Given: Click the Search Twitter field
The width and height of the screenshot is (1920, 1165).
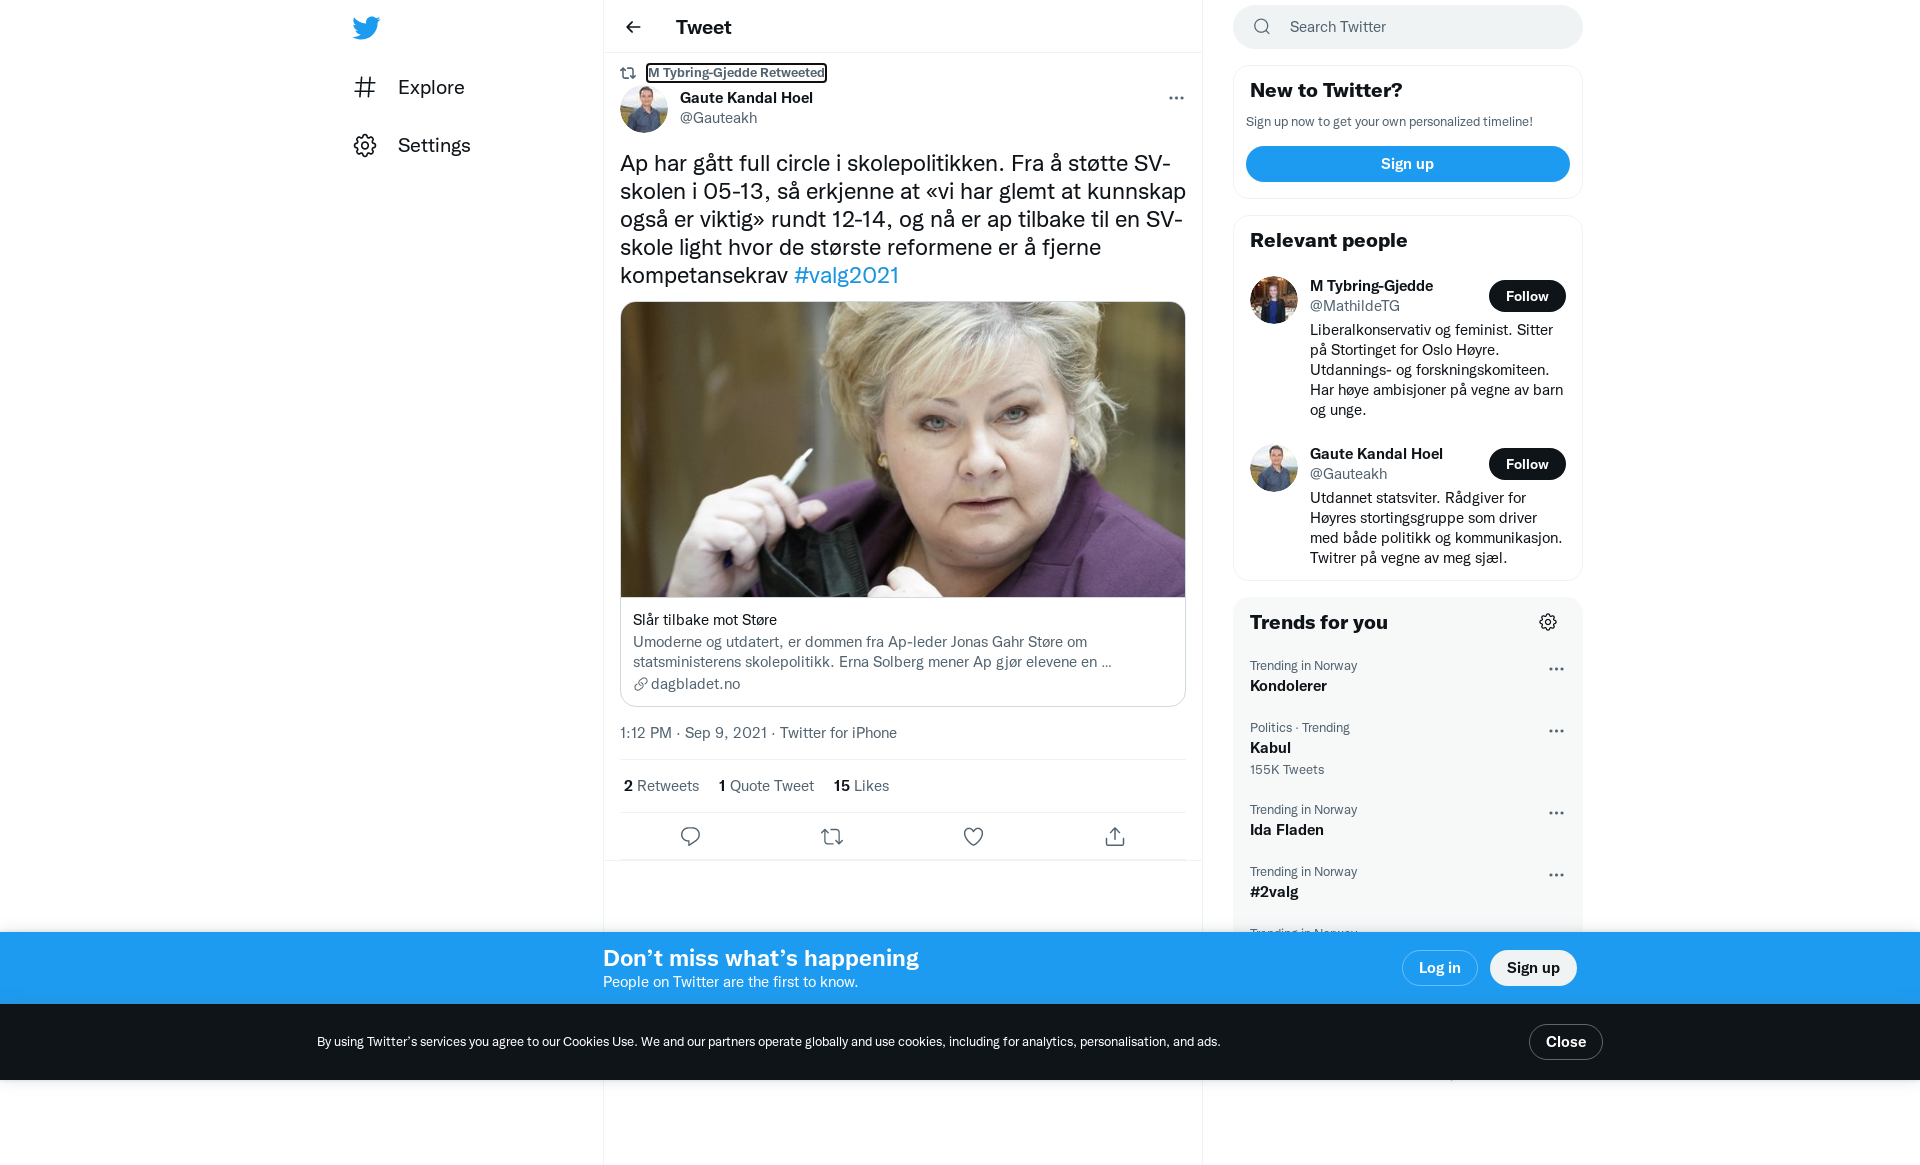Looking at the screenshot, I should (1407, 27).
